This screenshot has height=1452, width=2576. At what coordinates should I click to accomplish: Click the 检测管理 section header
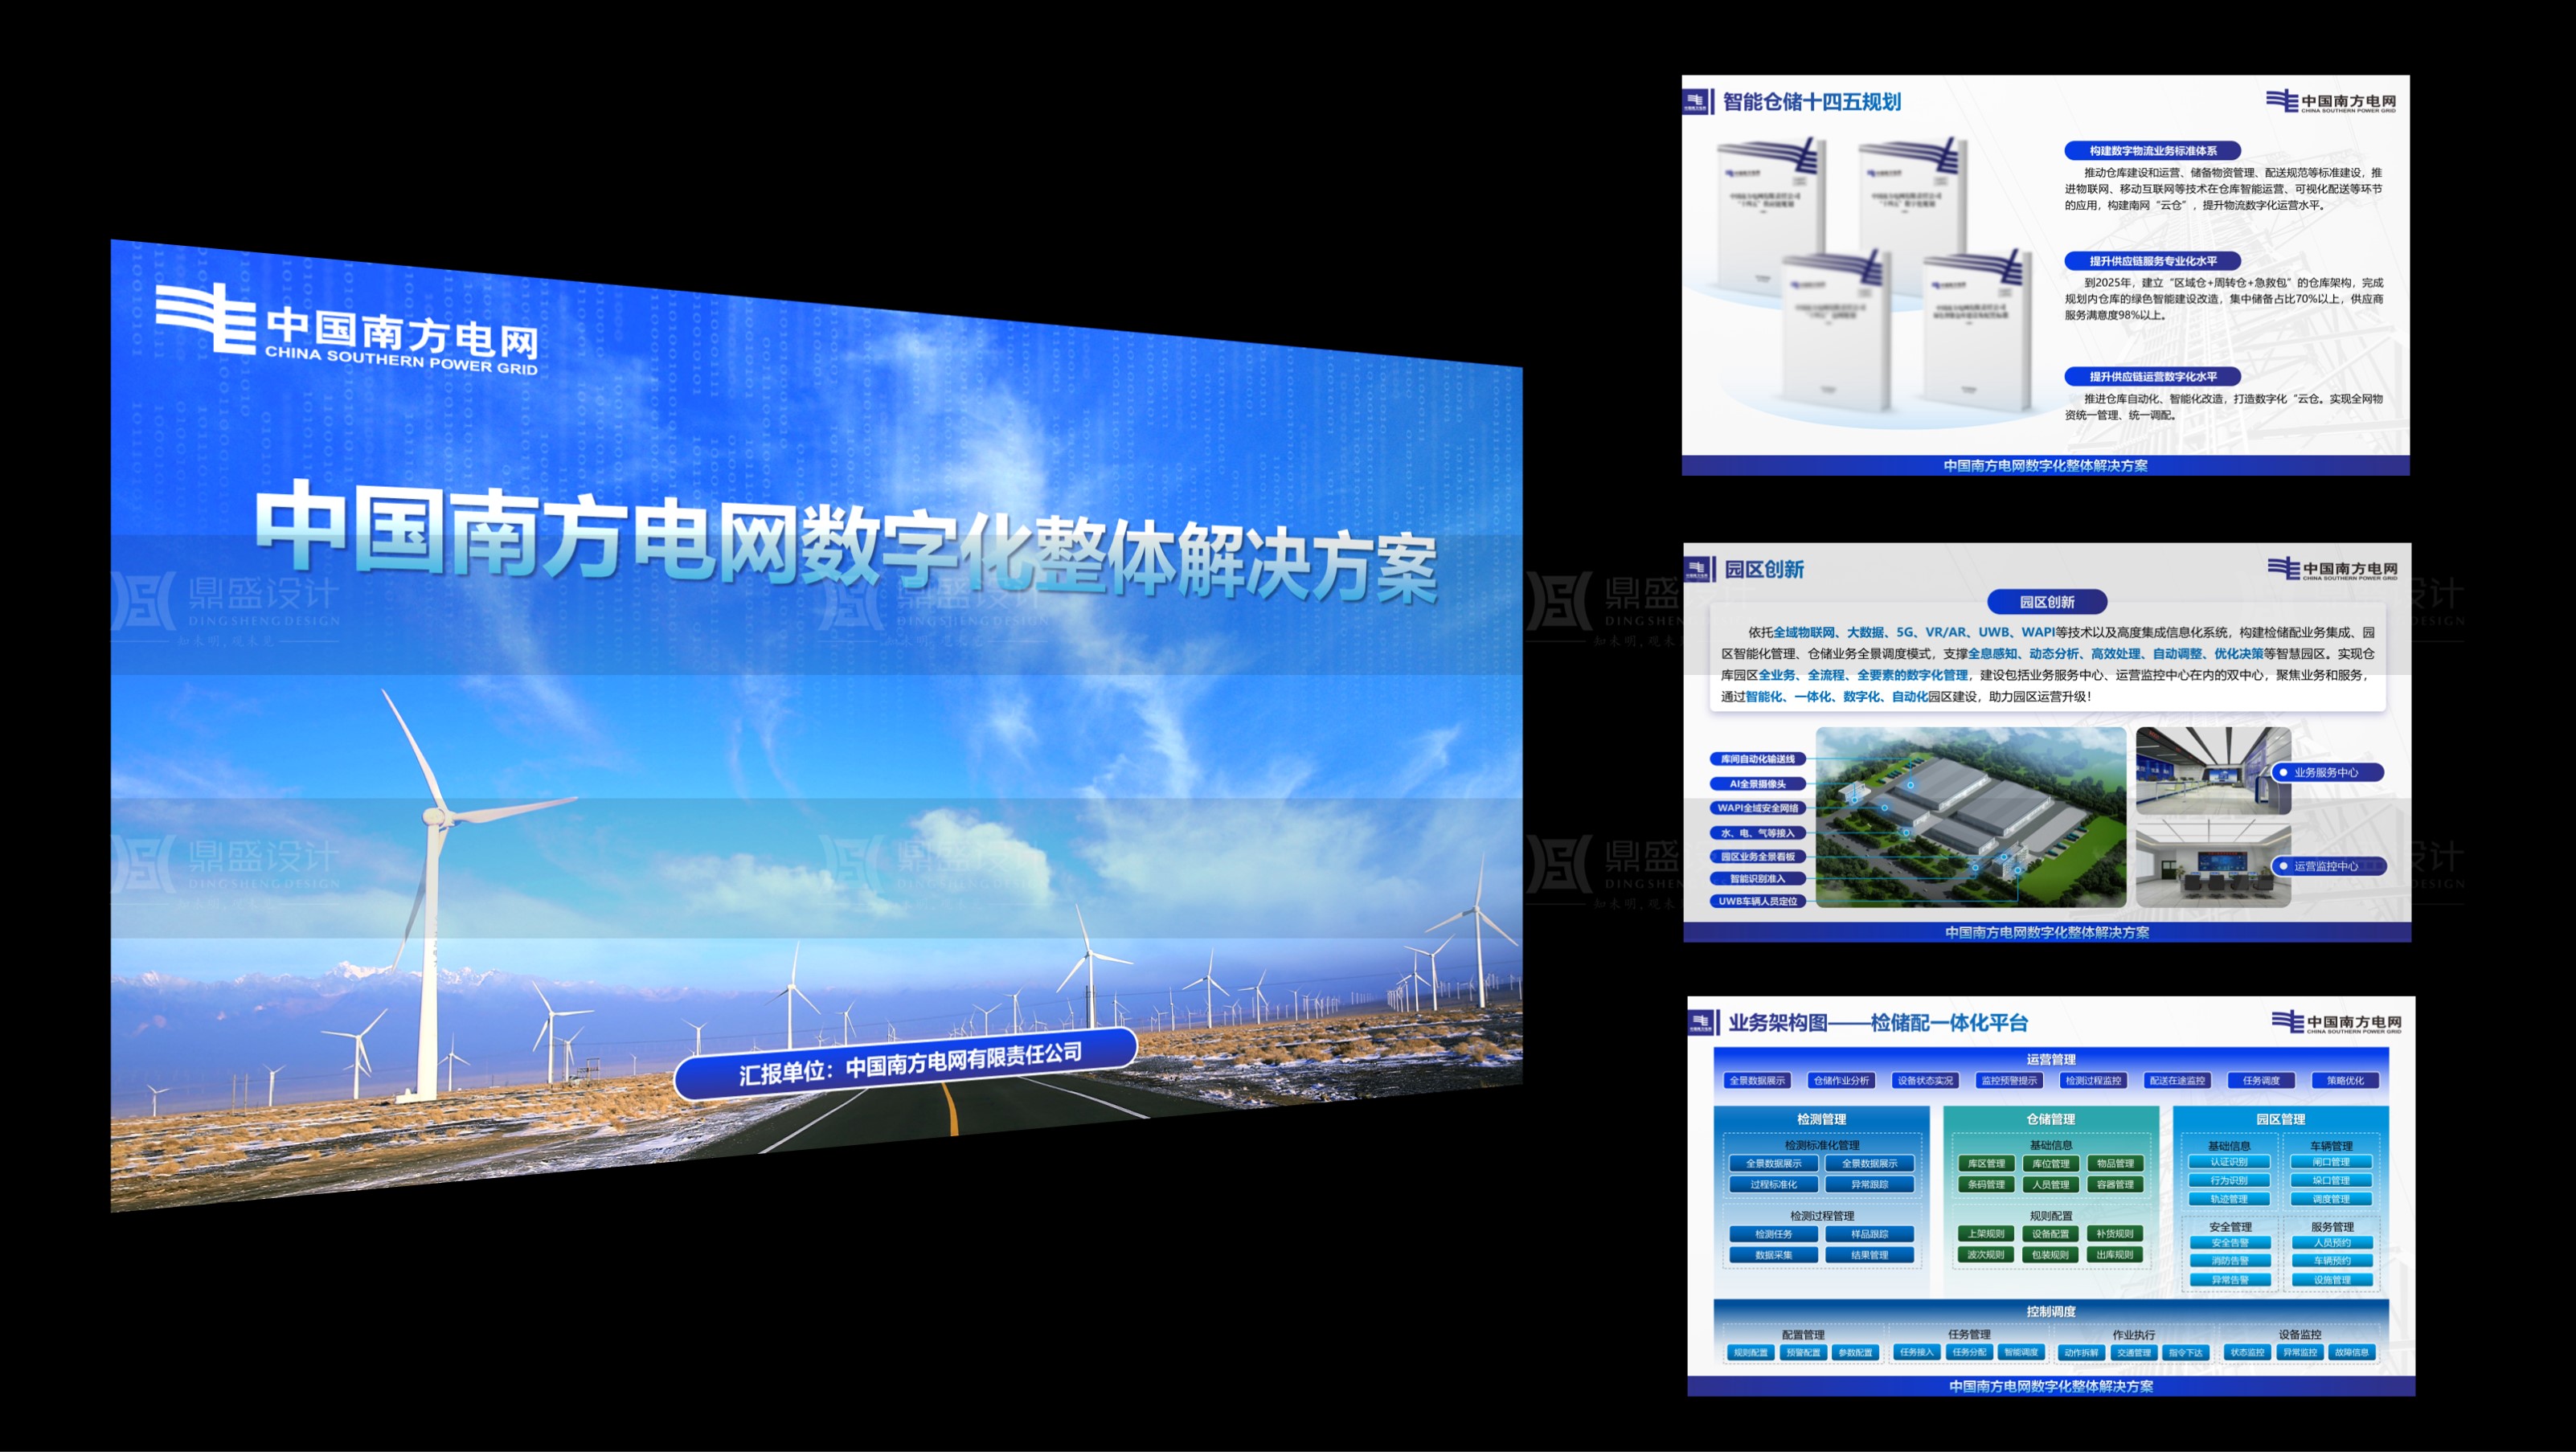1821,1119
